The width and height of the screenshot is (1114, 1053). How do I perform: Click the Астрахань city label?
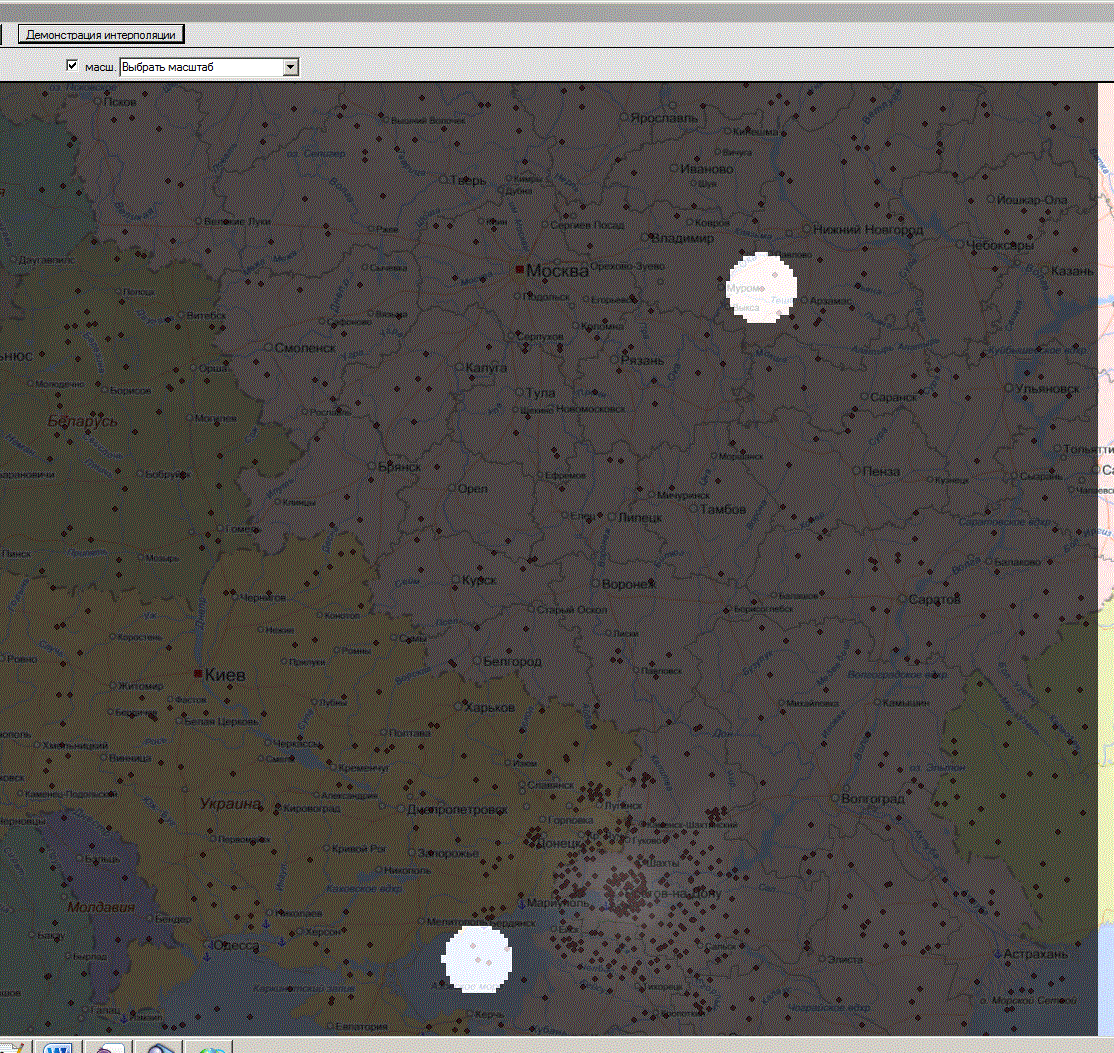[x=1036, y=954]
